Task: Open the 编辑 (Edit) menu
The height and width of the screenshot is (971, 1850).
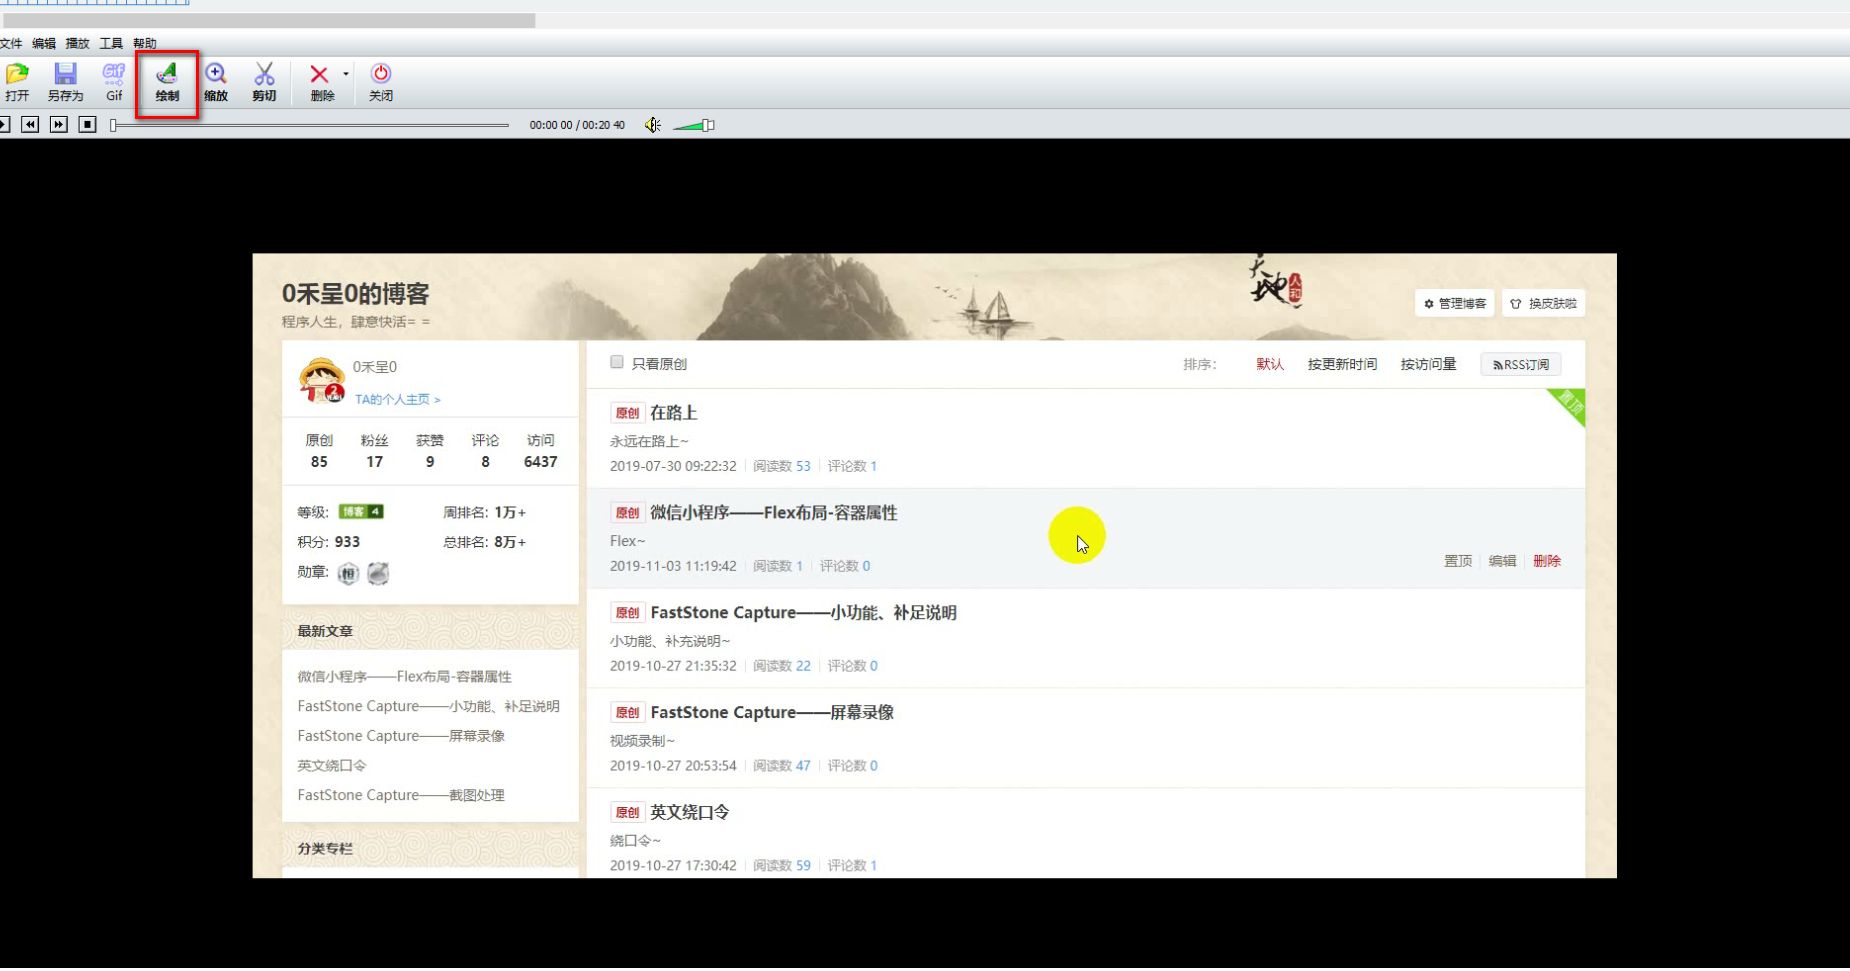Action: pos(44,43)
